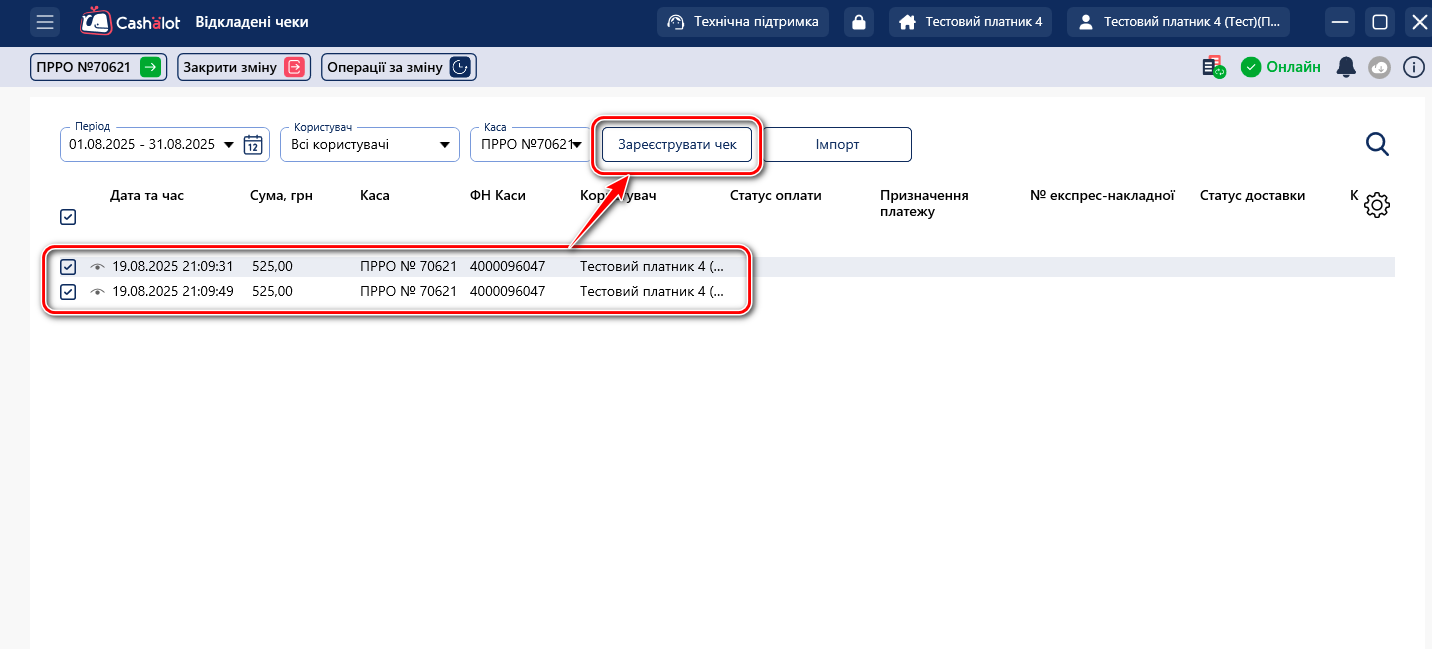Screen dimensions: 1432x649
Task: Expand the Користувач dropdown
Action: 444,145
